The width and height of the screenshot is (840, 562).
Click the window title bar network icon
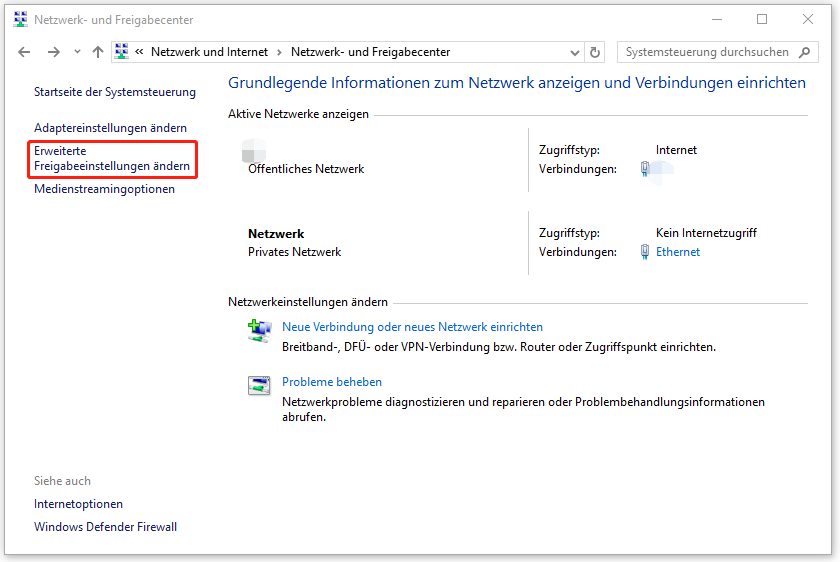pyautogui.click(x=20, y=19)
